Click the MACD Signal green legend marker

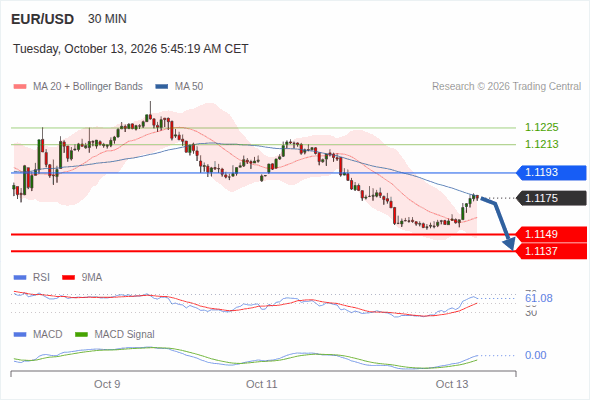[82, 334]
